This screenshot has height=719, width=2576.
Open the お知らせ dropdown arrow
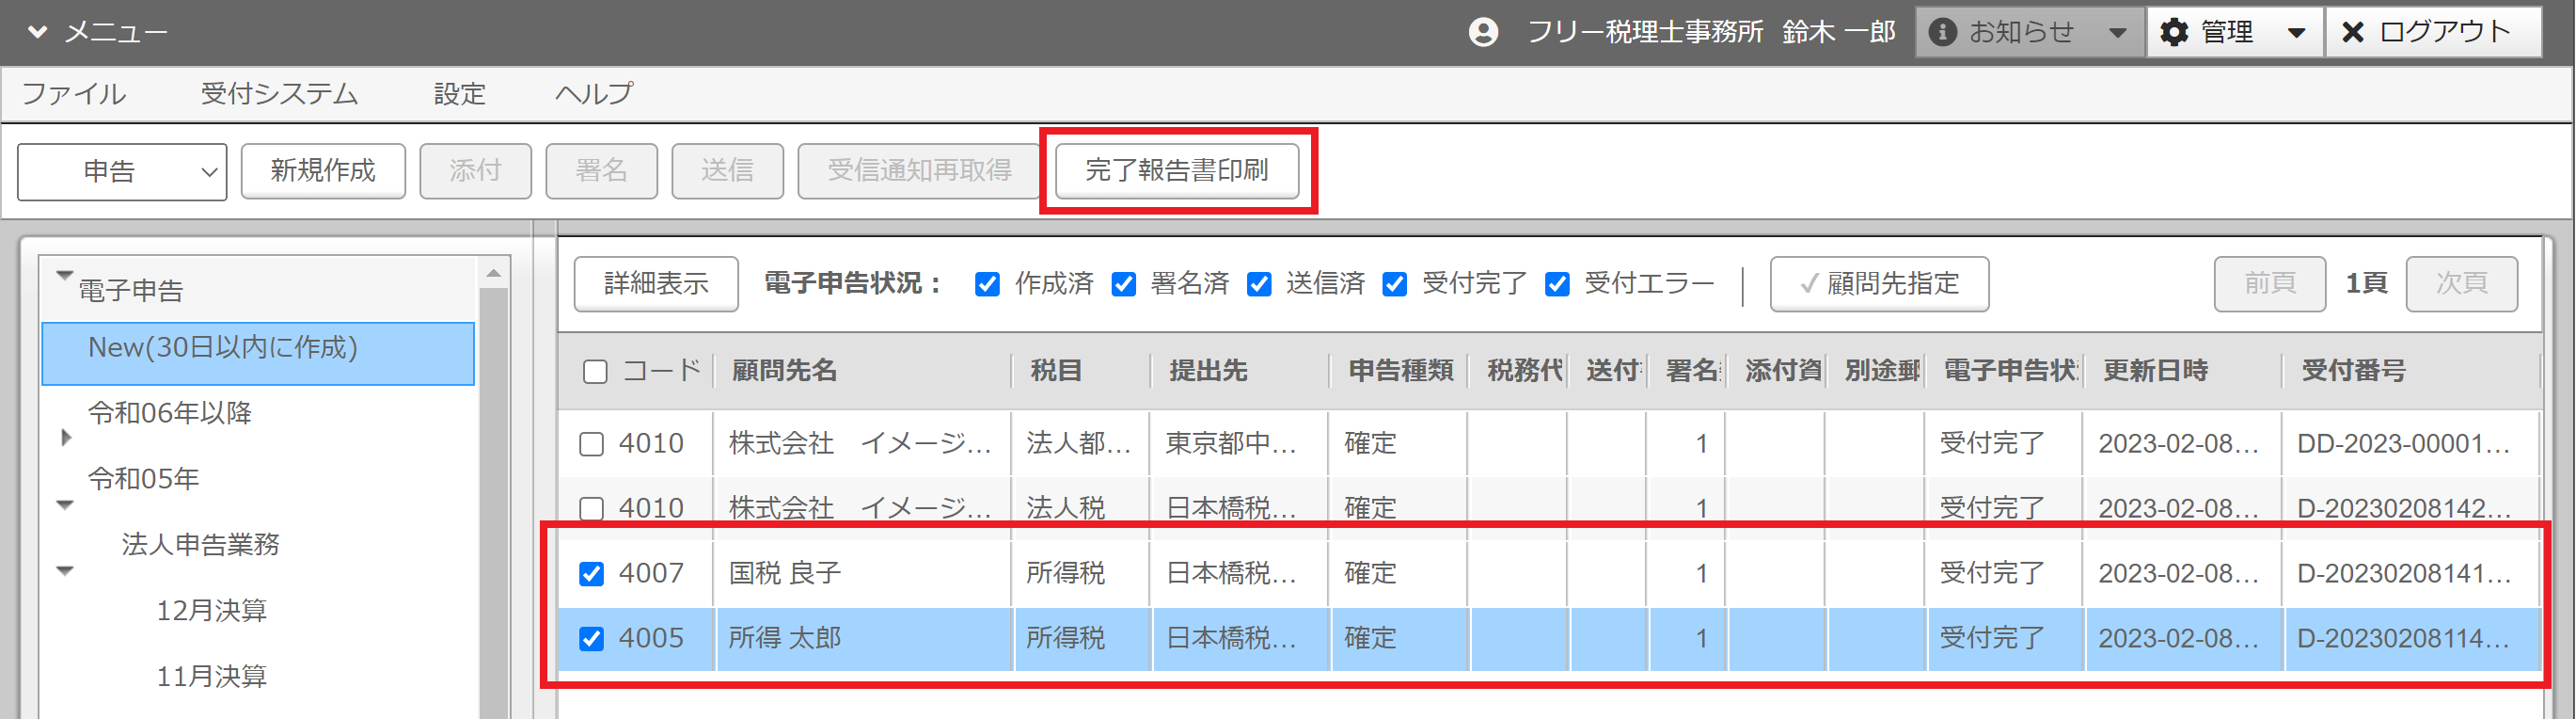coord(2117,33)
